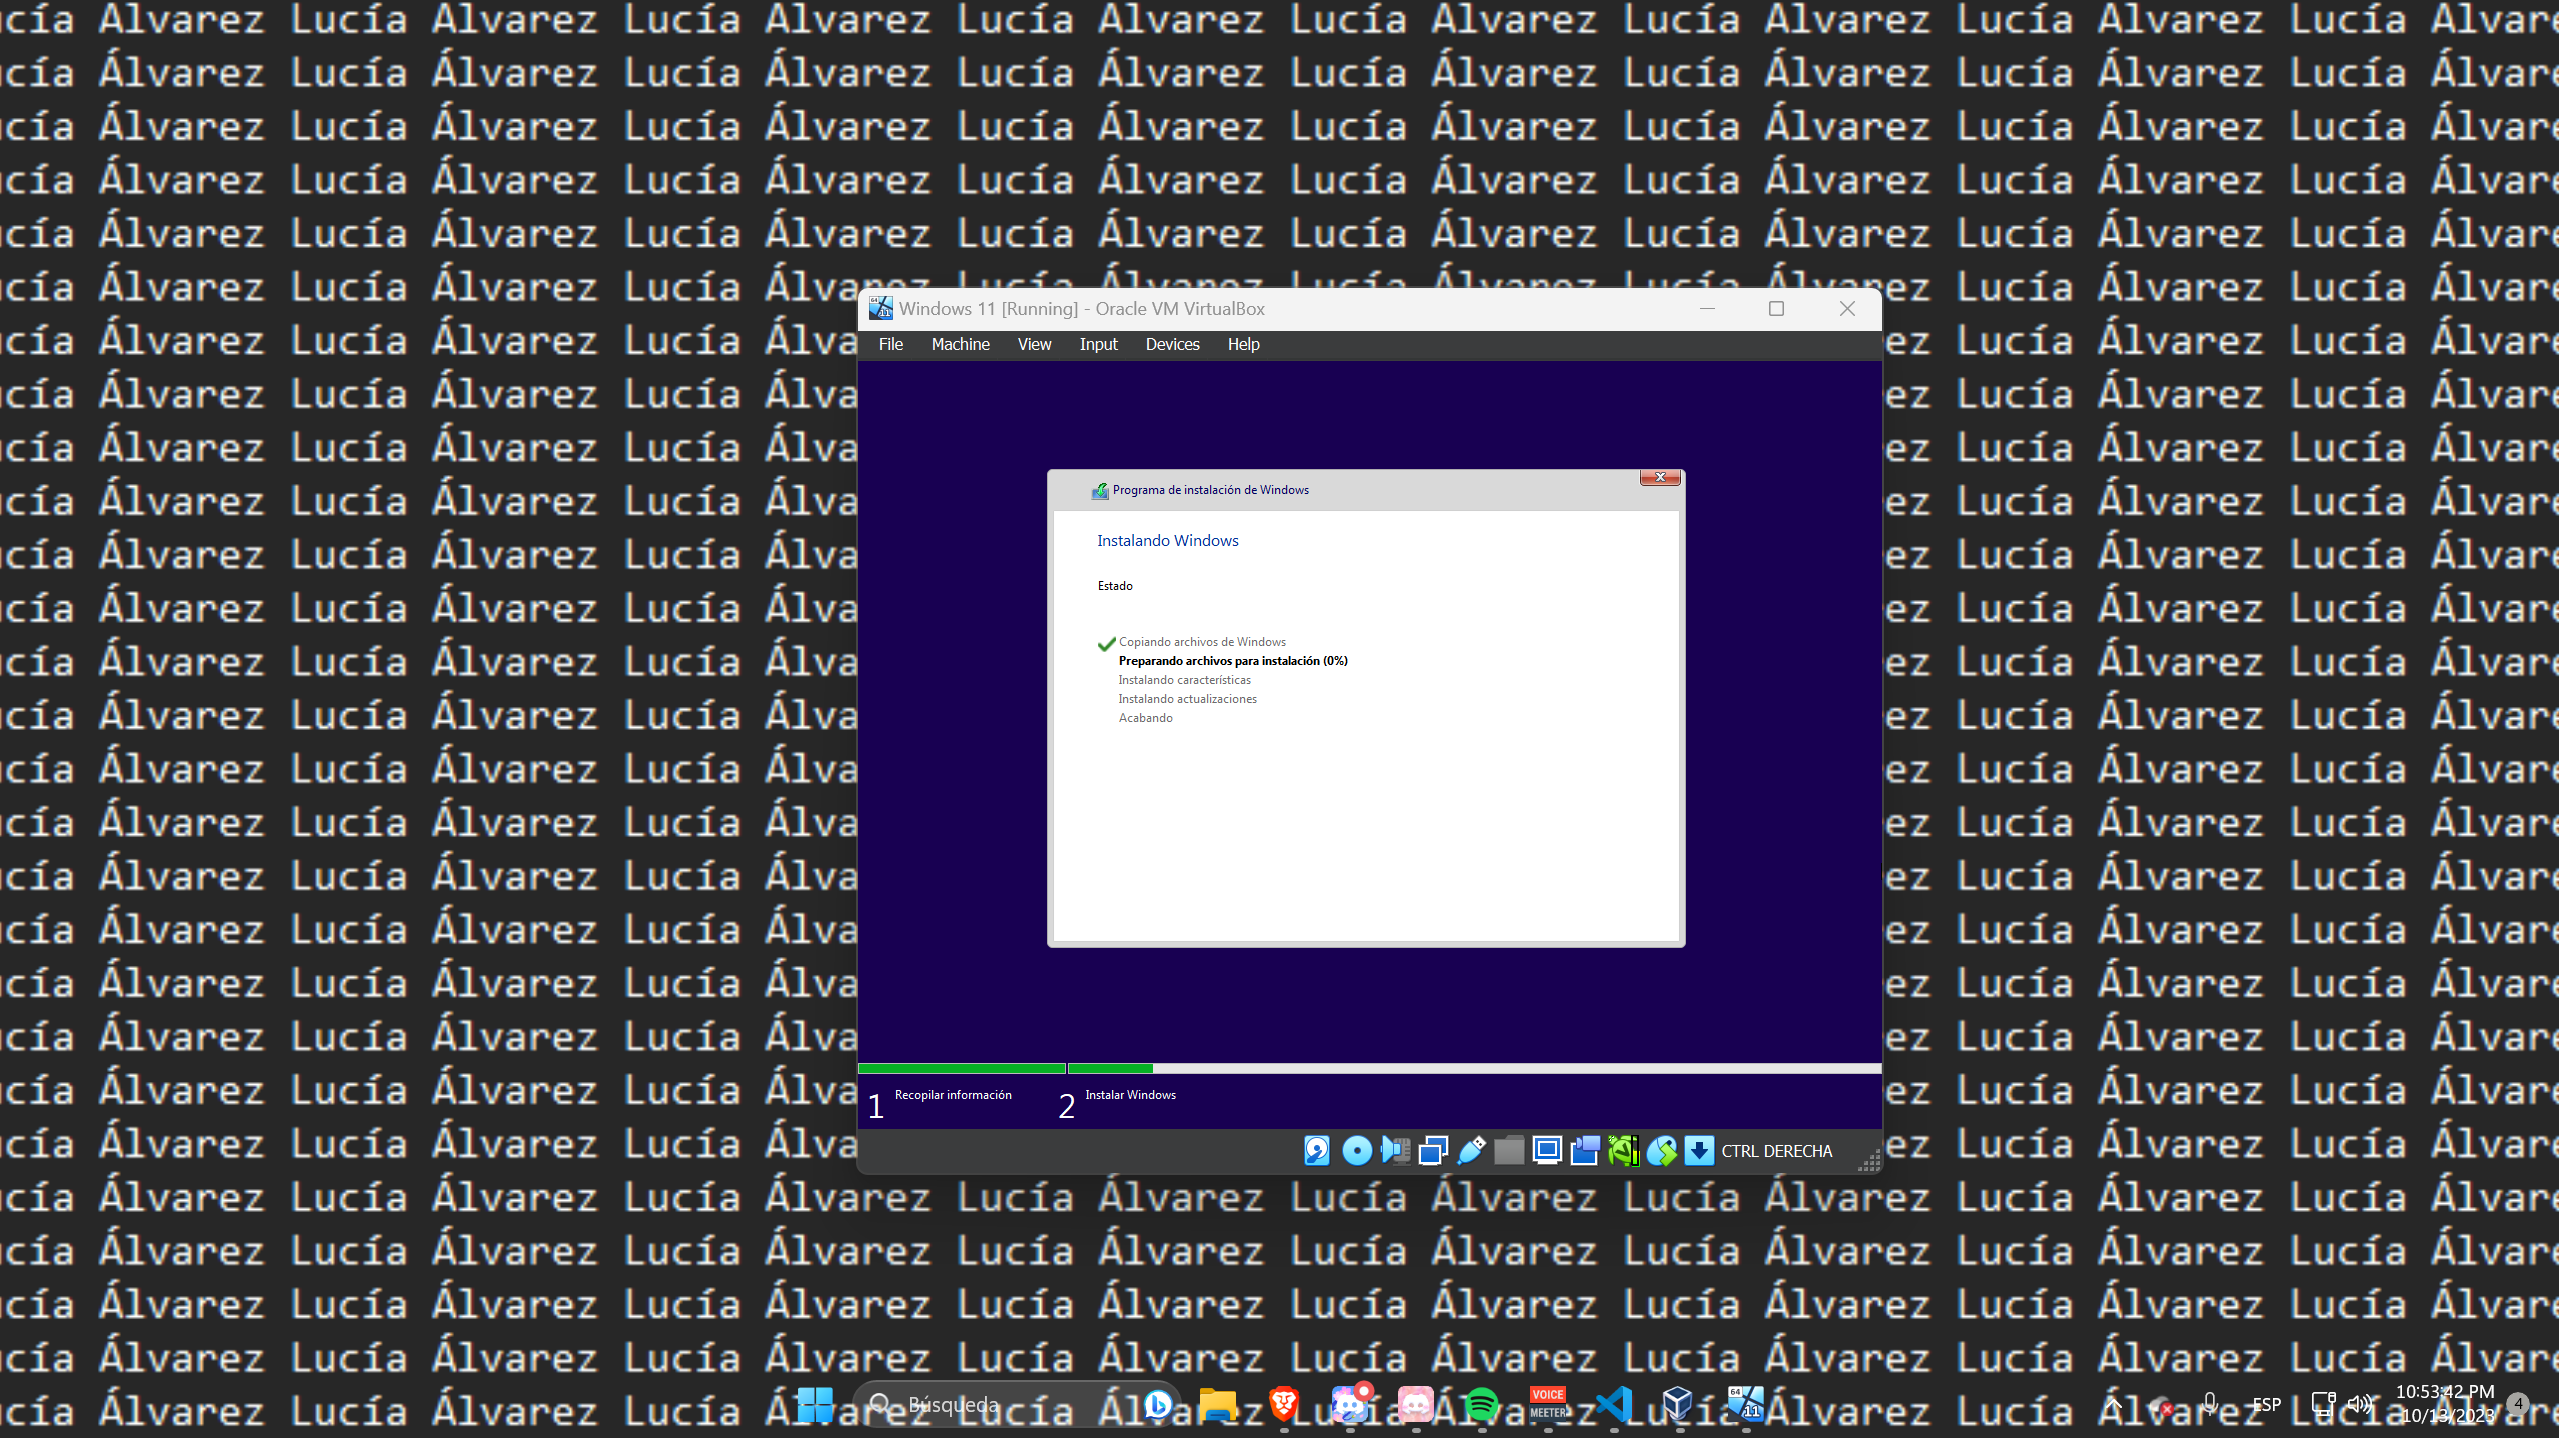Open the Devices menu
2559x1438 pixels.
(x=1172, y=344)
